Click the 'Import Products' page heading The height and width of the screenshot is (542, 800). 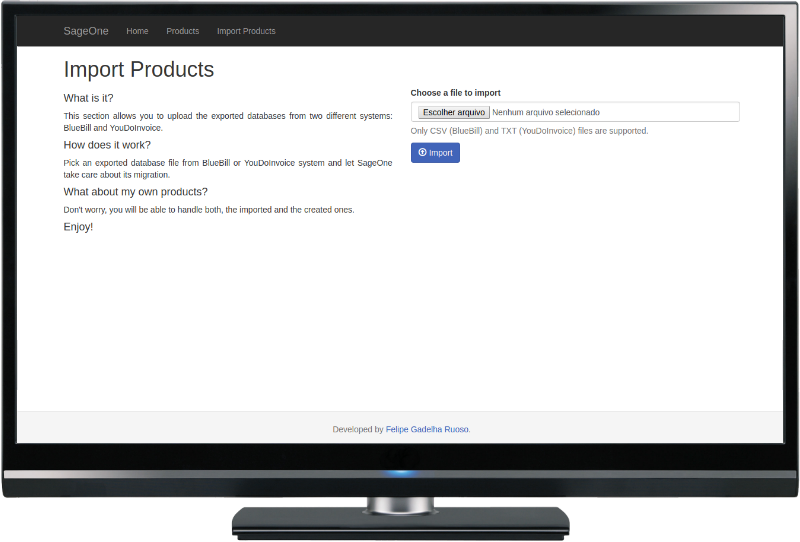pyautogui.click(x=139, y=70)
